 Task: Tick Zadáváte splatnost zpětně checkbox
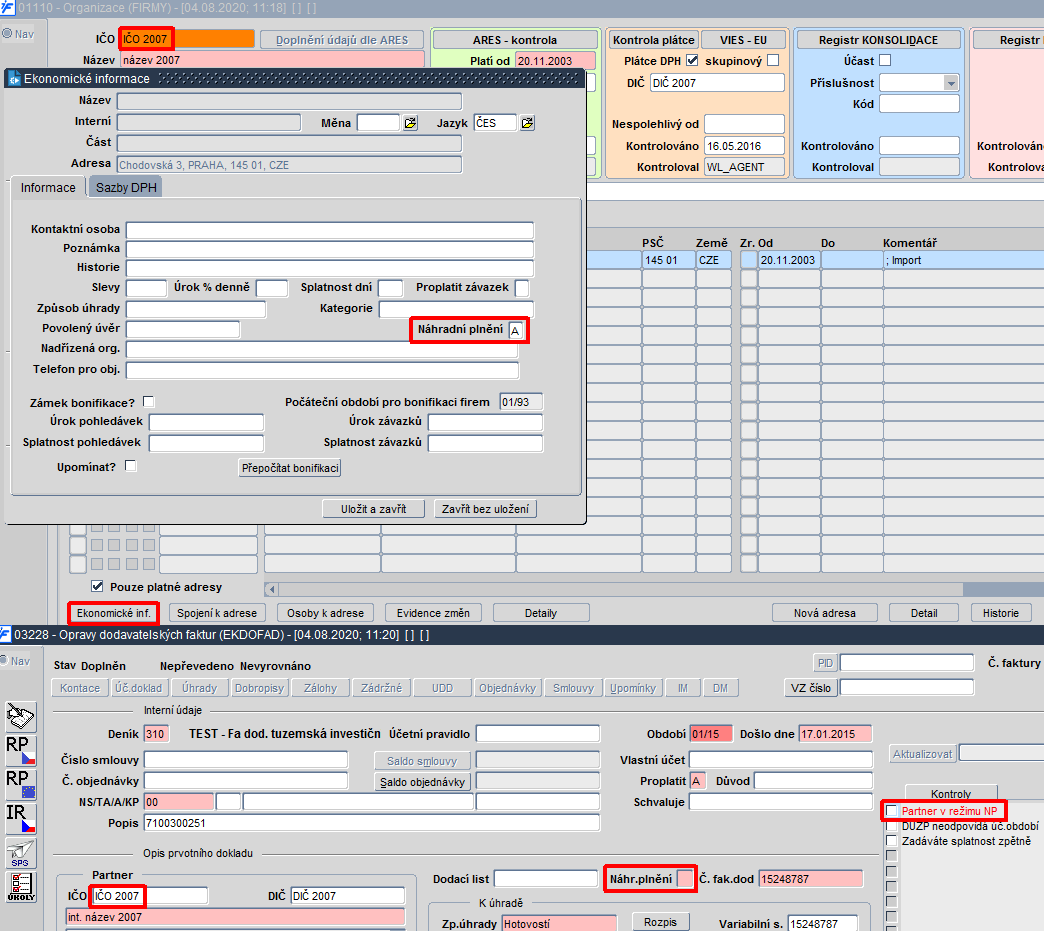(892, 840)
